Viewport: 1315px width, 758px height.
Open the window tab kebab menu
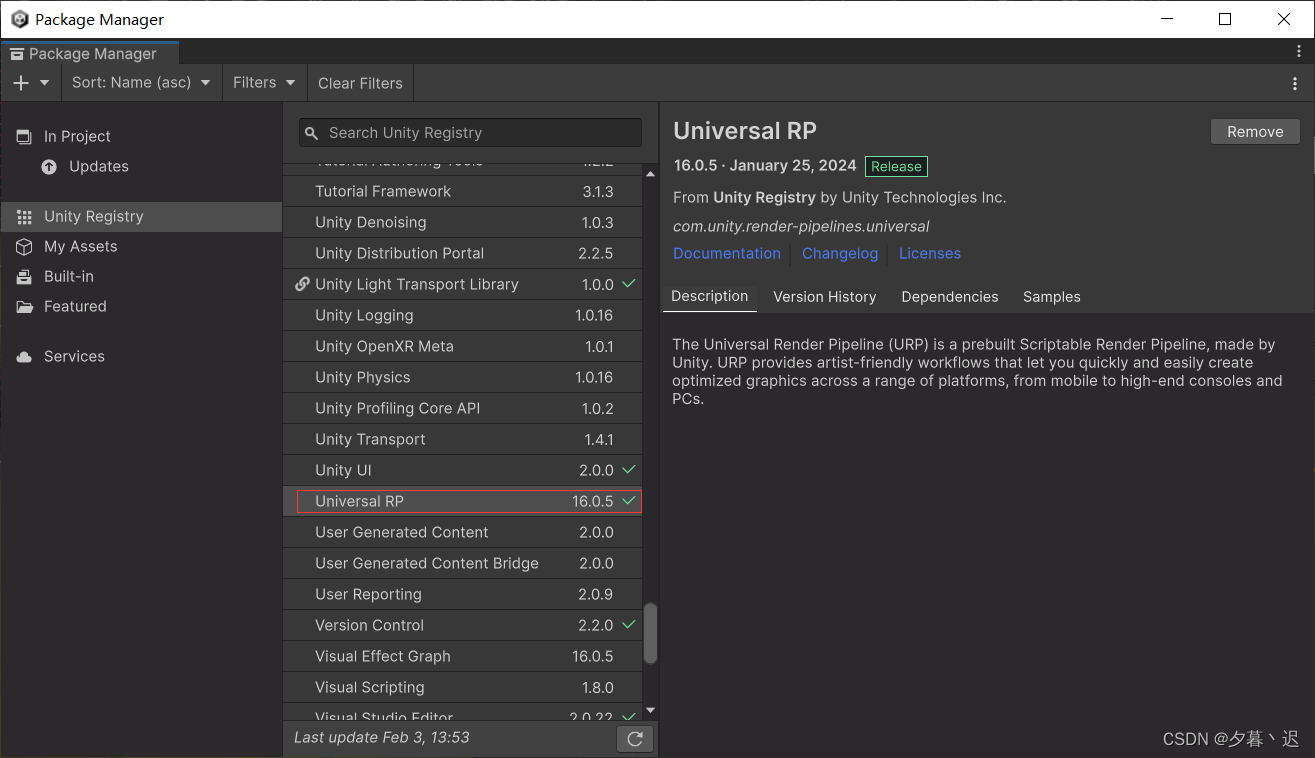tap(1299, 51)
